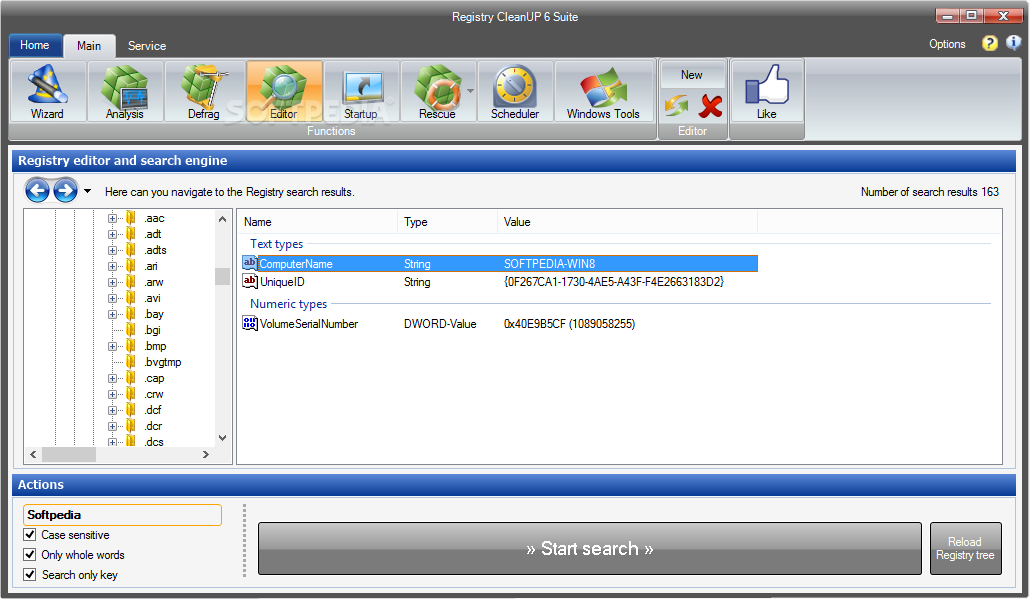Open the Options menu

pos(947,44)
